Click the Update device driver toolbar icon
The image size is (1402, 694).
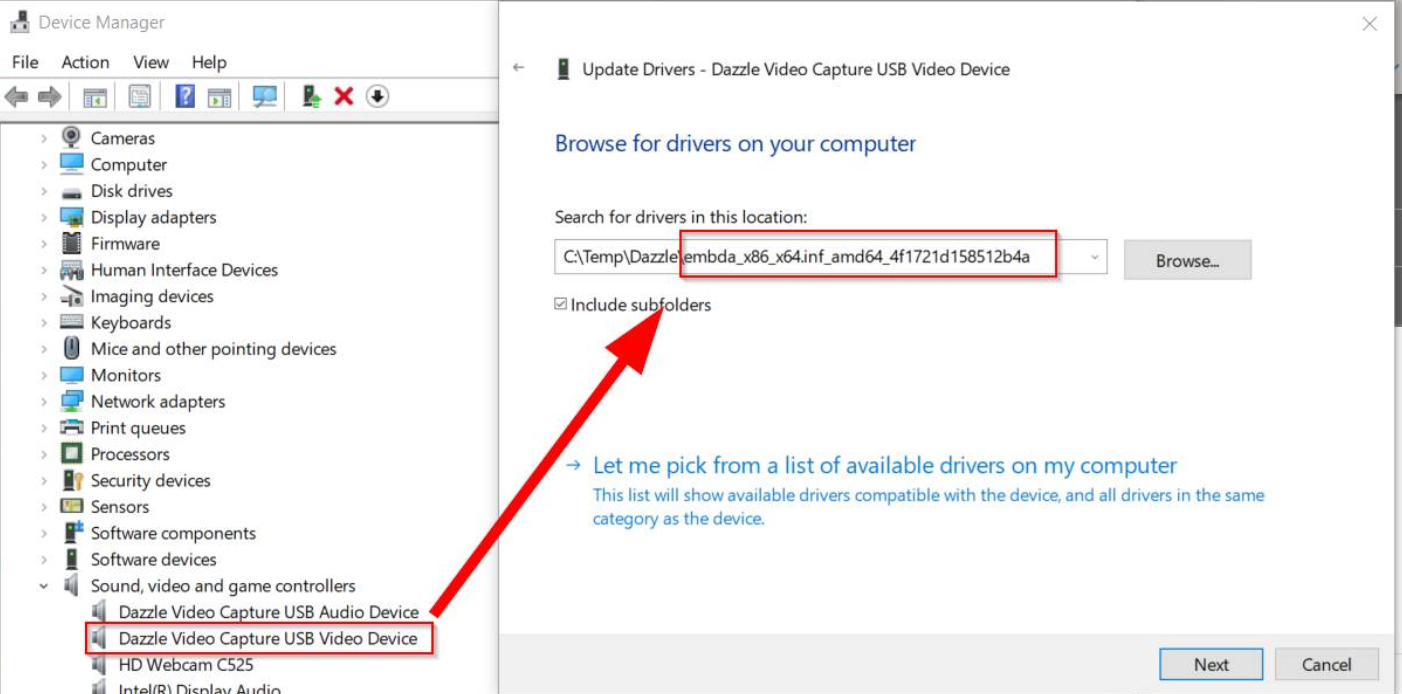coord(312,96)
